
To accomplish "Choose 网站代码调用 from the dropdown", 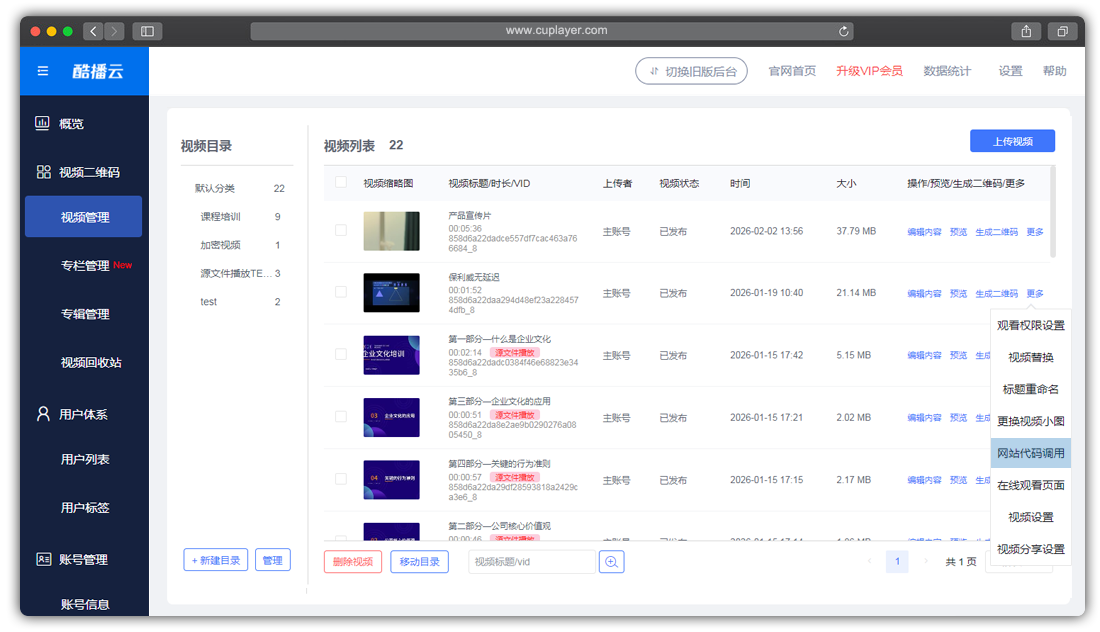I will click(1031, 453).
